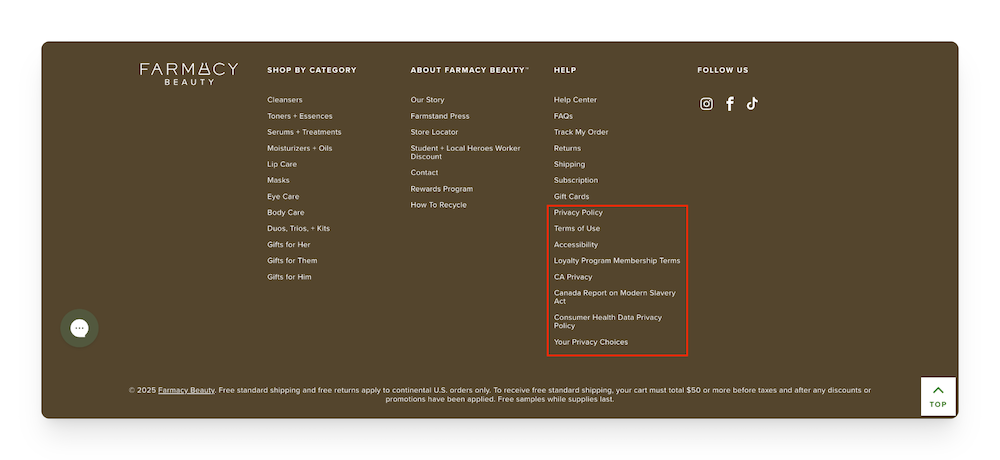The height and width of the screenshot is (460, 1000).
Task: Open the Cleansers category link
Action: coord(284,100)
